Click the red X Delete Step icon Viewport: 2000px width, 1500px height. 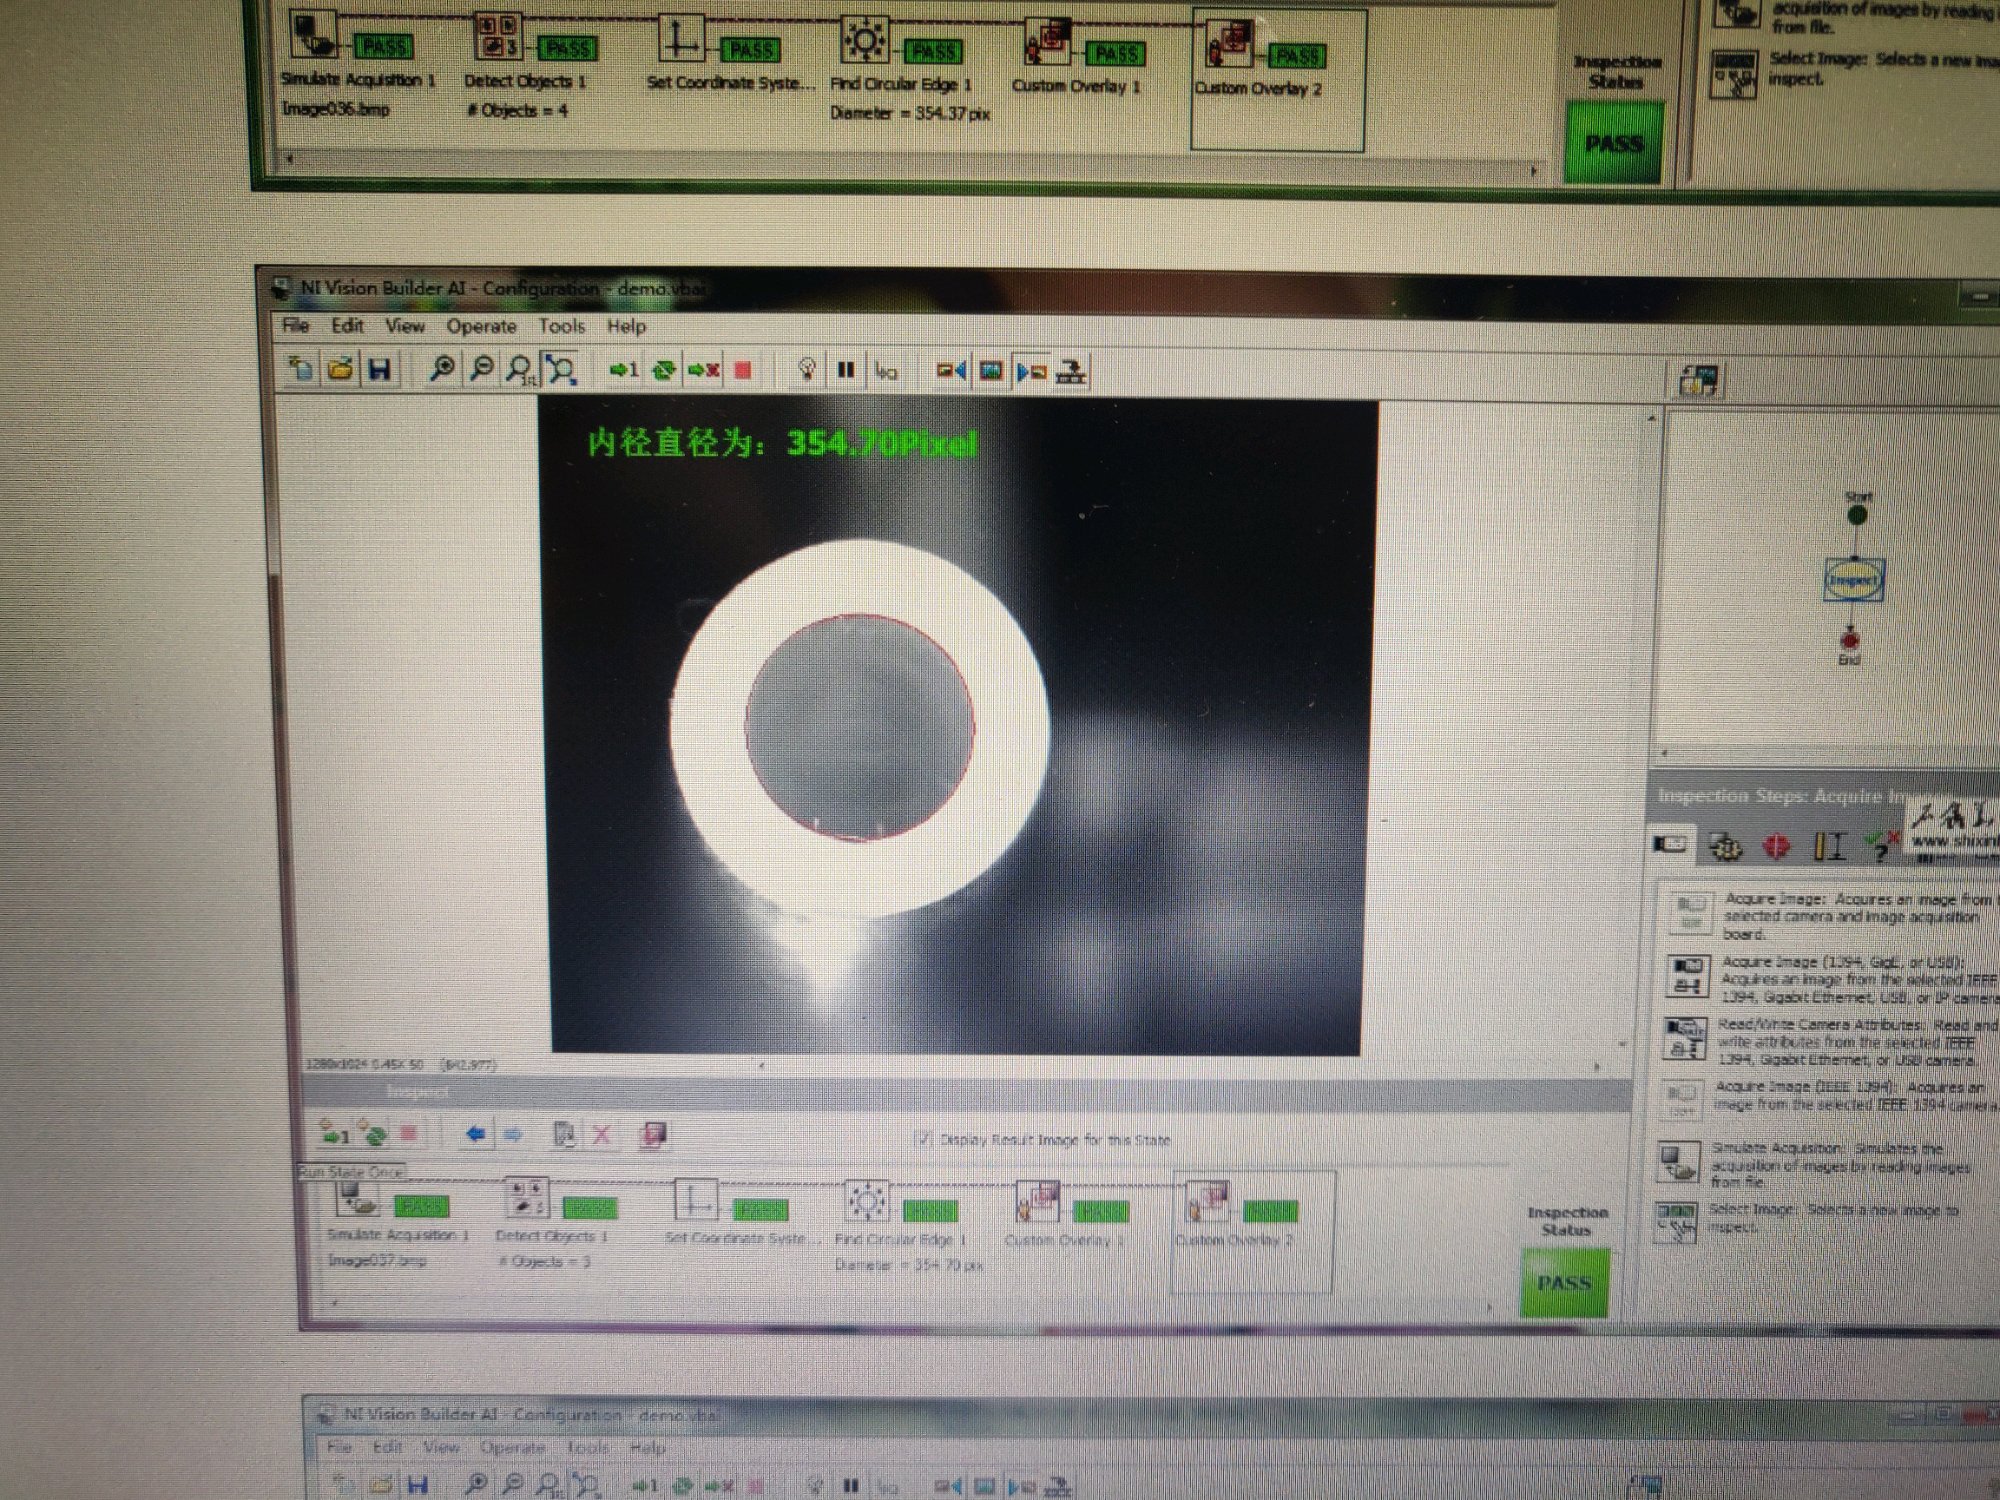pos(602,1135)
